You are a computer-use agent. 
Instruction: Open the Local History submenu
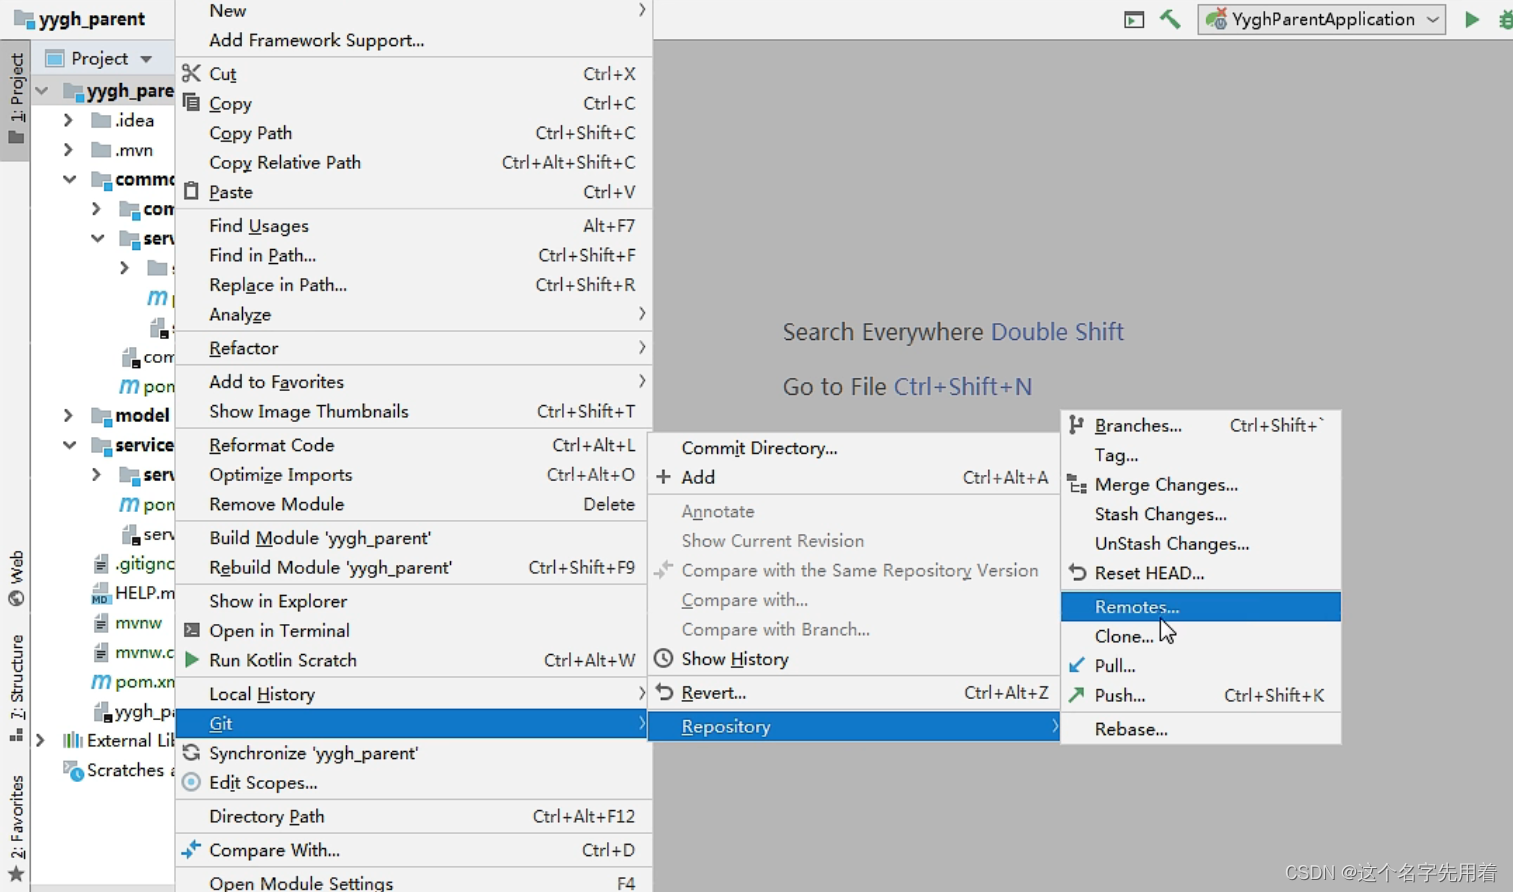(413, 693)
